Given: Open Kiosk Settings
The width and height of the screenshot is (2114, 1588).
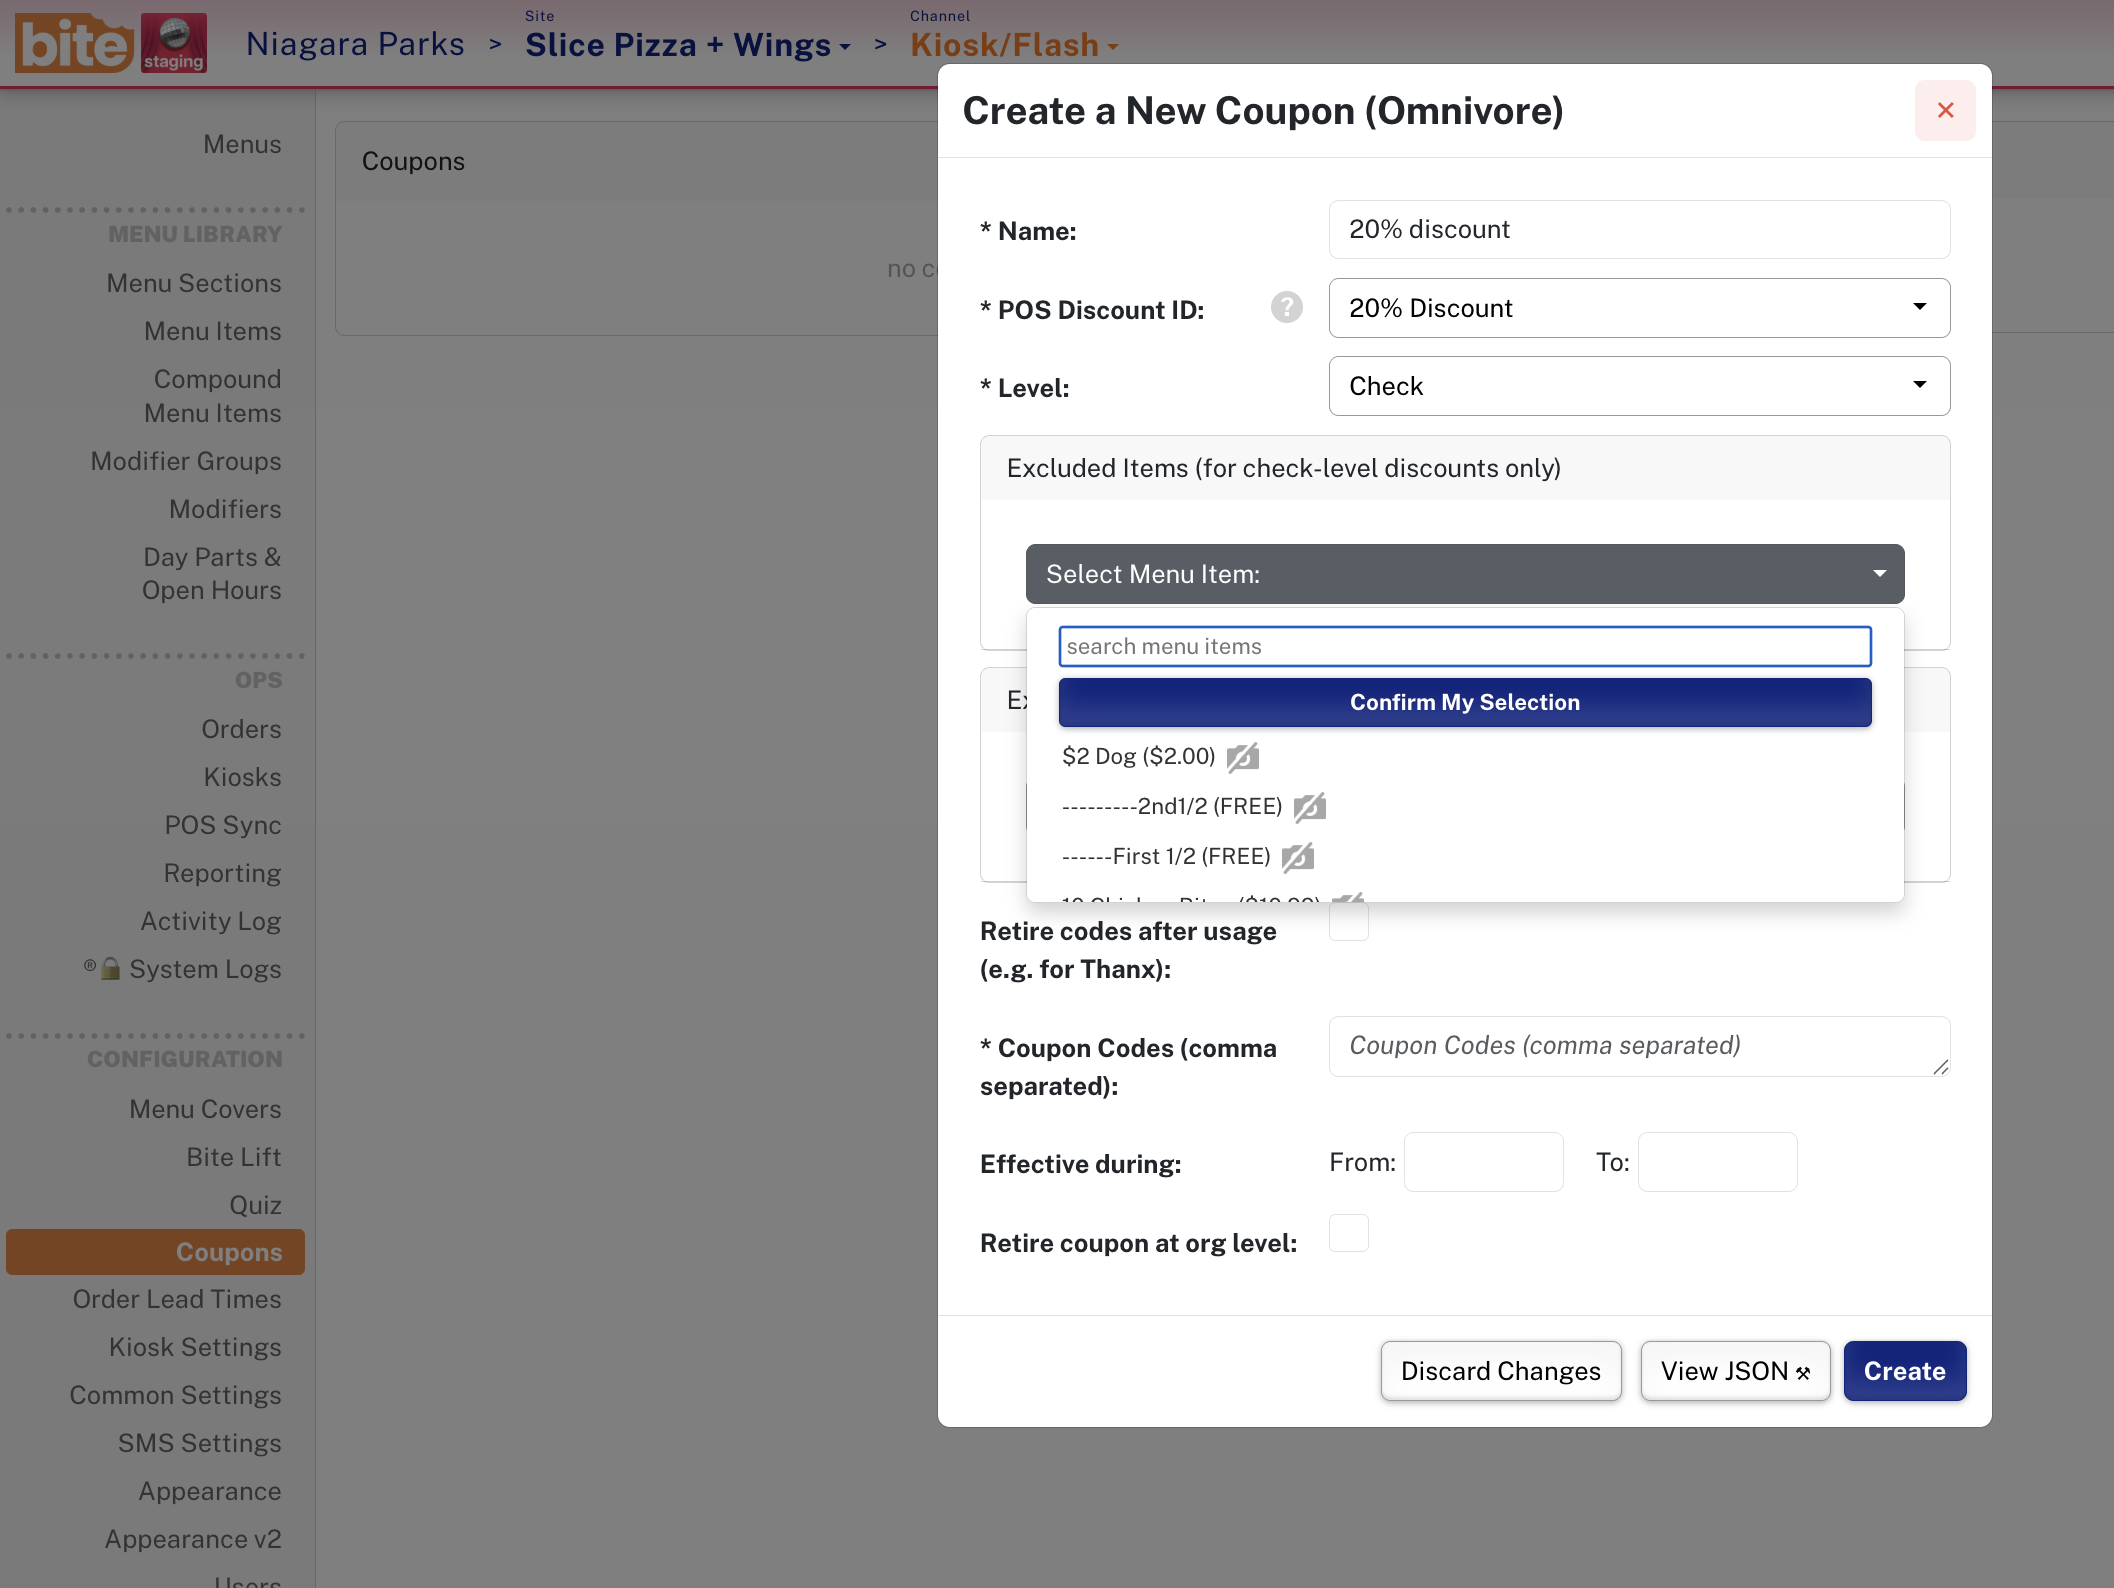Looking at the screenshot, I should [x=195, y=1347].
